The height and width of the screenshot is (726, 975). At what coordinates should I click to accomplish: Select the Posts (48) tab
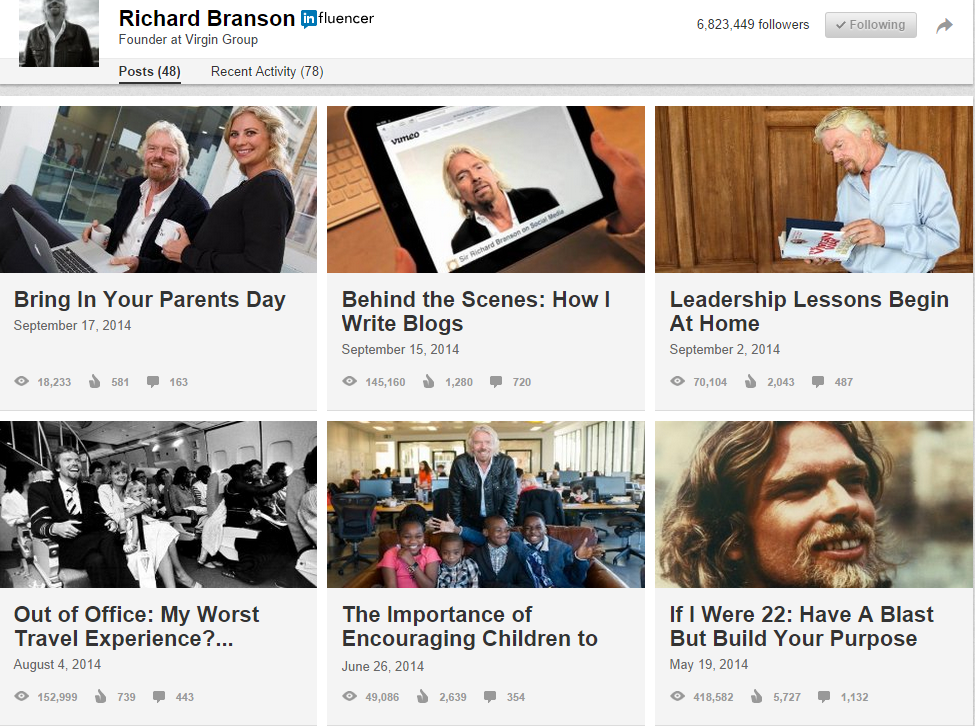tap(149, 71)
